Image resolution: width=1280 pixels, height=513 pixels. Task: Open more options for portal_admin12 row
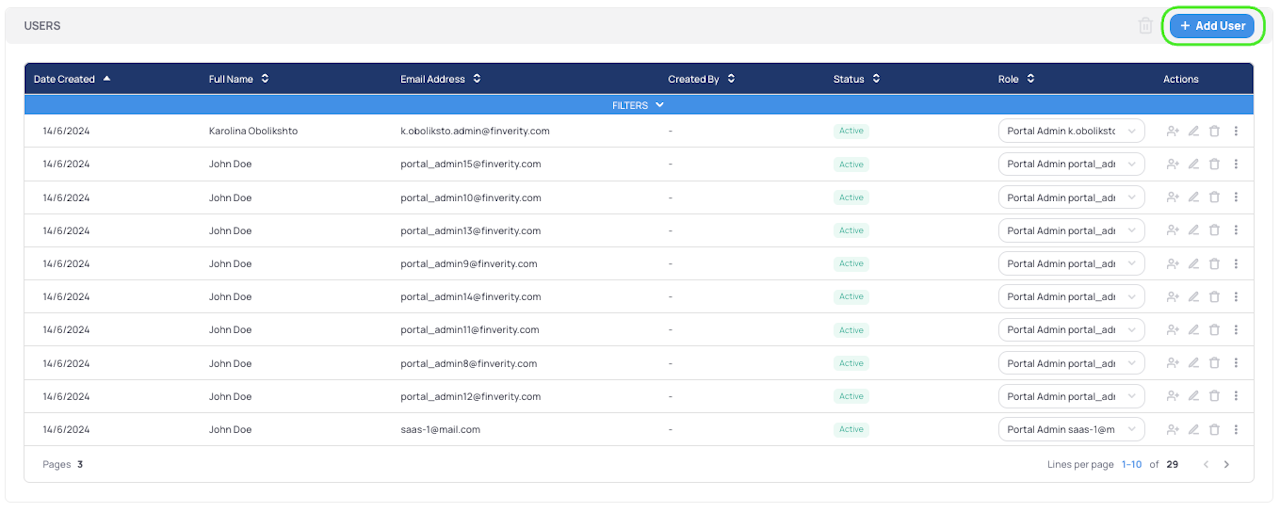pos(1236,396)
